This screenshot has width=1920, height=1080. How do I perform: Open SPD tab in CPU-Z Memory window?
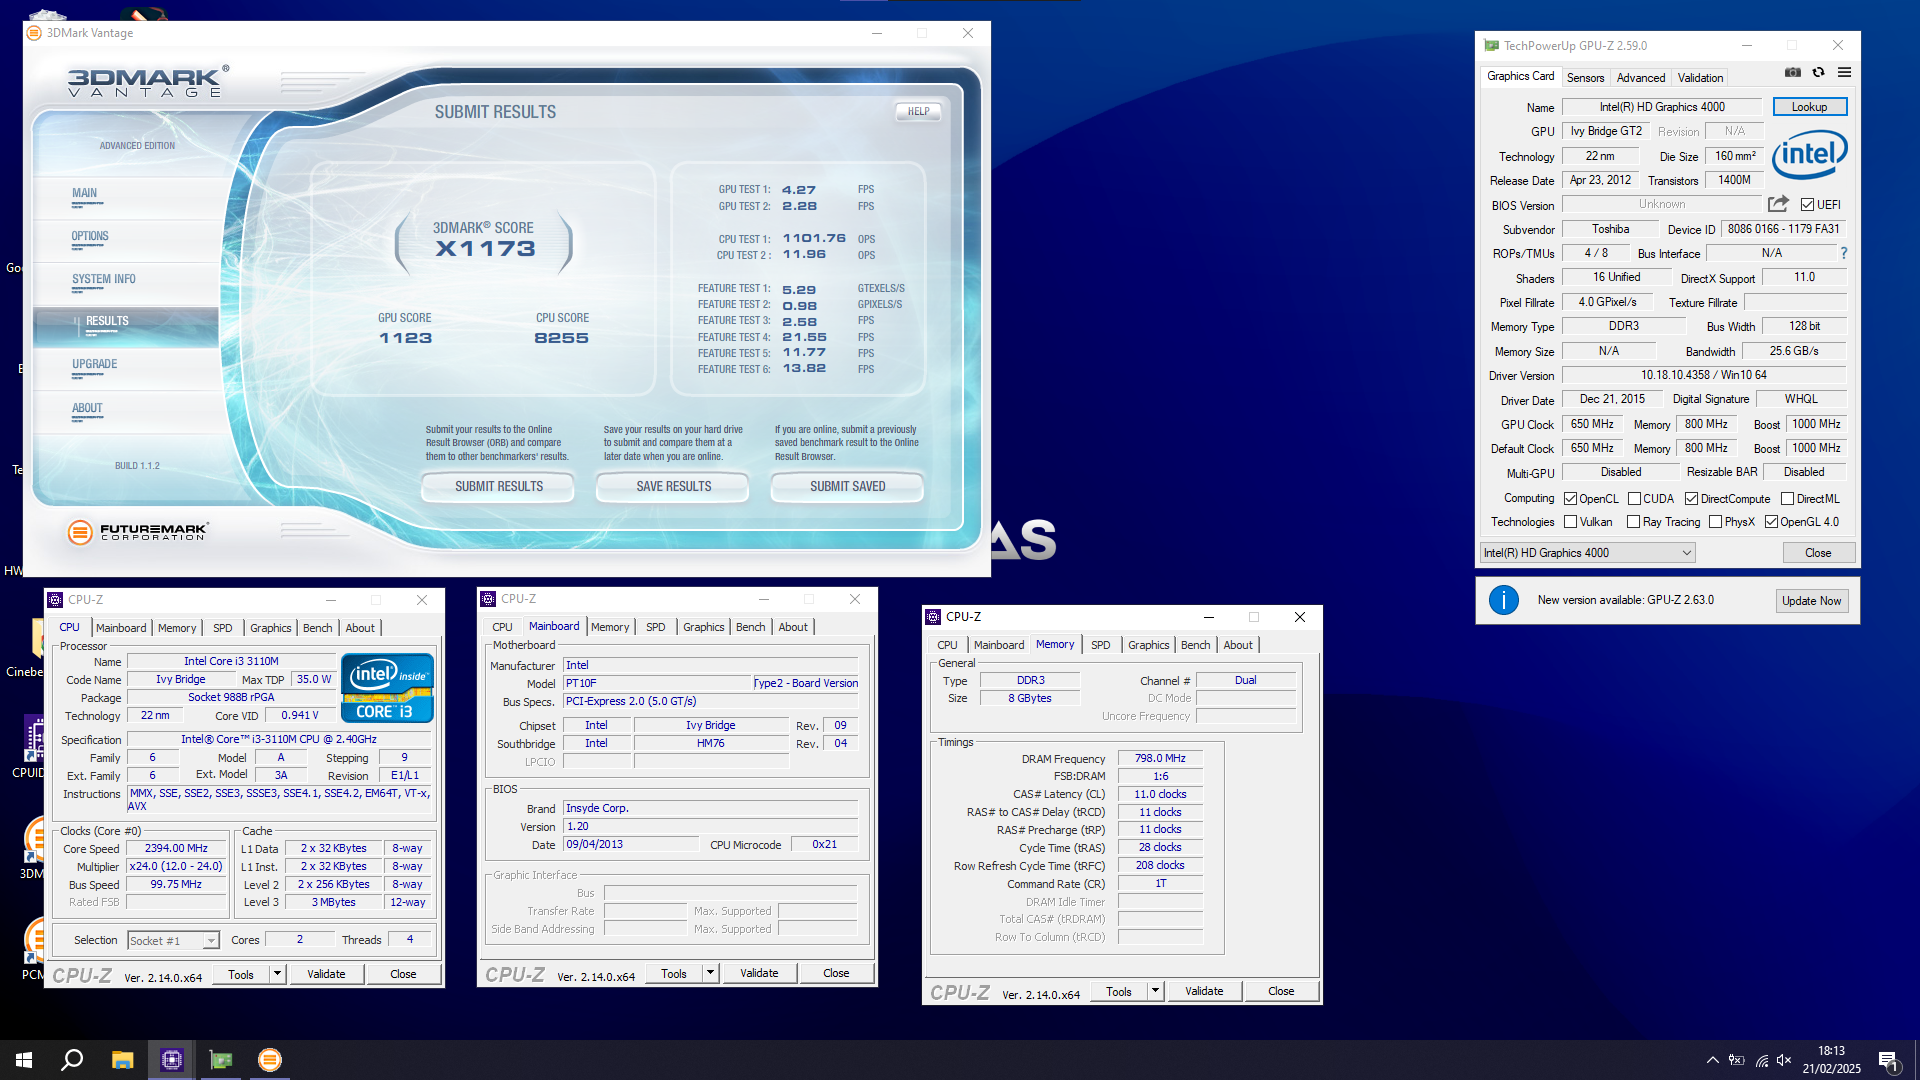tap(1100, 645)
